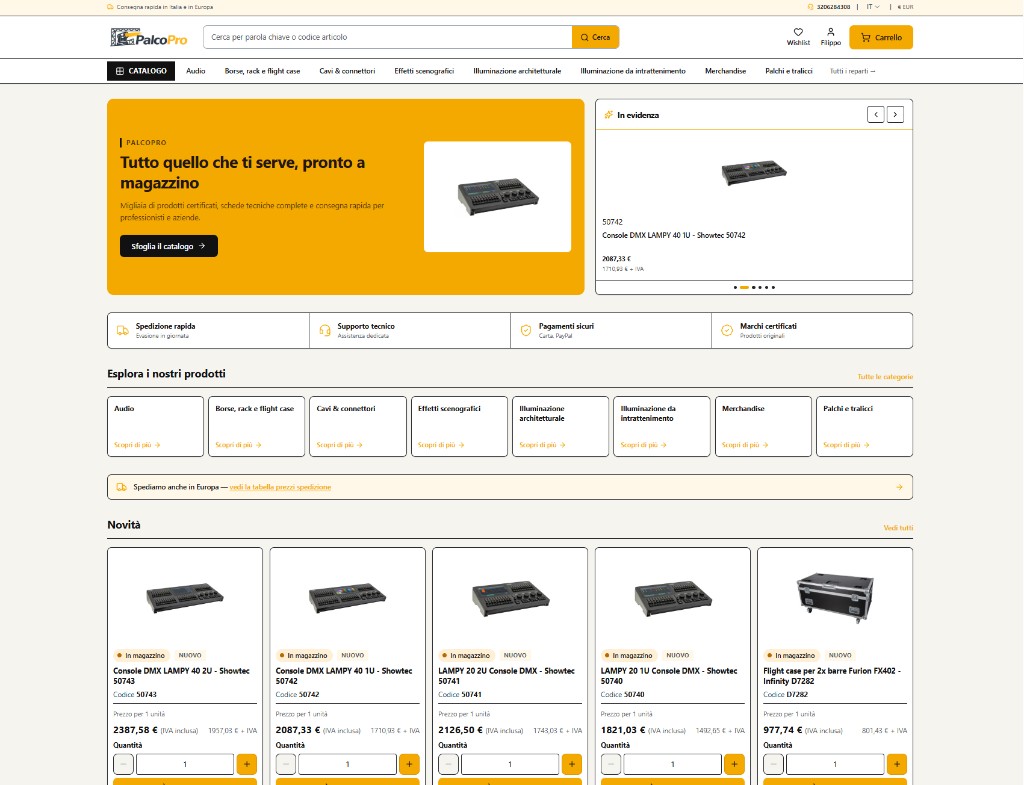The image size is (1024, 785).
Task: Click quantity field for product 50741
Action: pyautogui.click(x=510, y=764)
